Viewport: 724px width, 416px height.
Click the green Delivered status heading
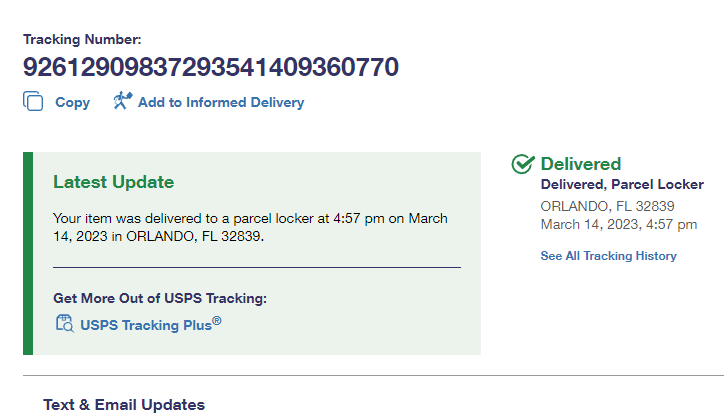tap(581, 164)
